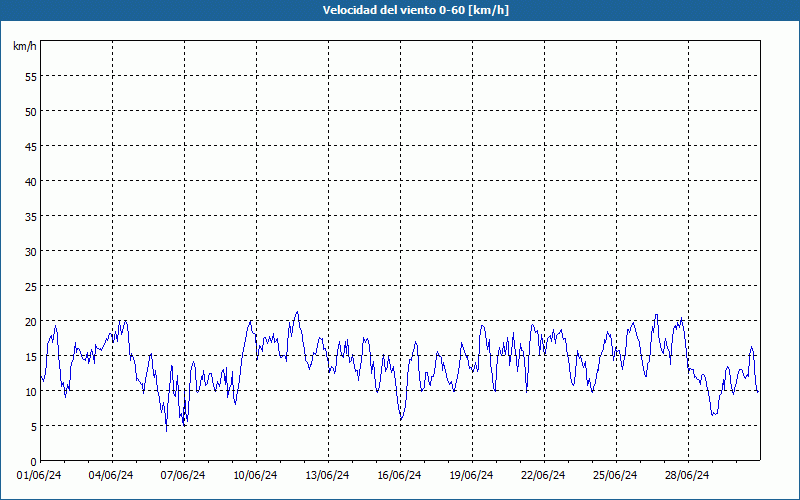800x500 pixels.
Task: Click the 55 value on the y-axis
Action: click(31, 77)
